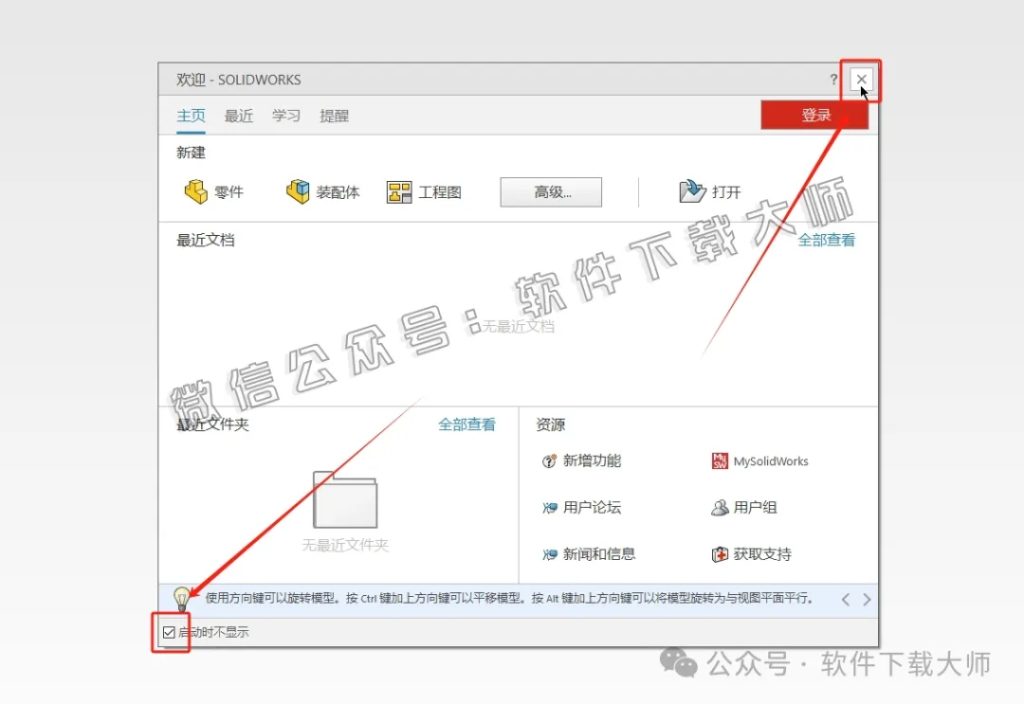Screen dimensions: 1024x704
Task: Open the 学习 (Learn) tab
Action: click(286, 116)
